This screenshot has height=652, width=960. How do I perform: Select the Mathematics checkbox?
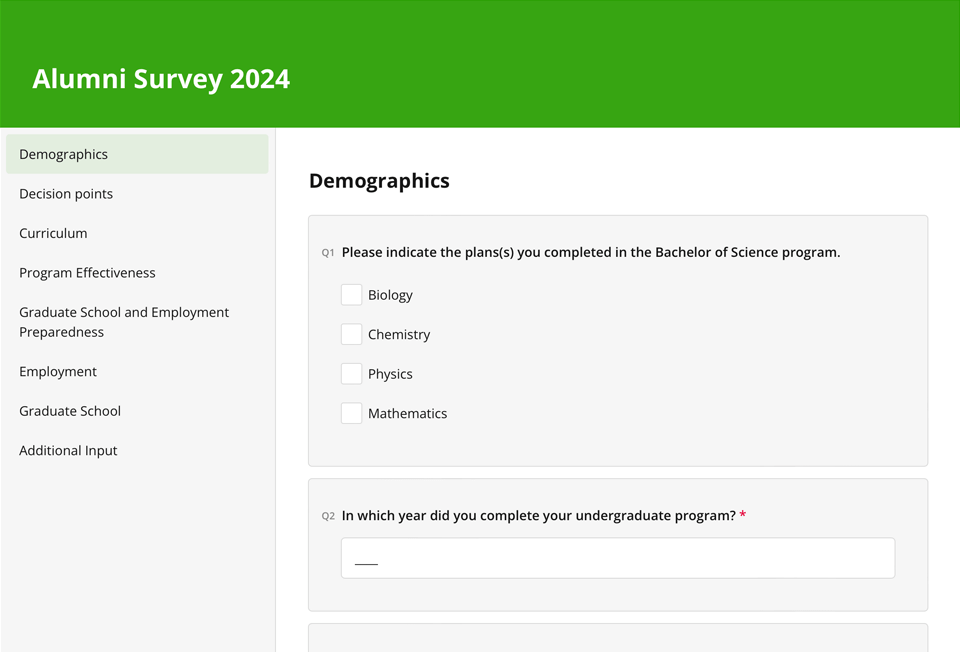coord(351,413)
